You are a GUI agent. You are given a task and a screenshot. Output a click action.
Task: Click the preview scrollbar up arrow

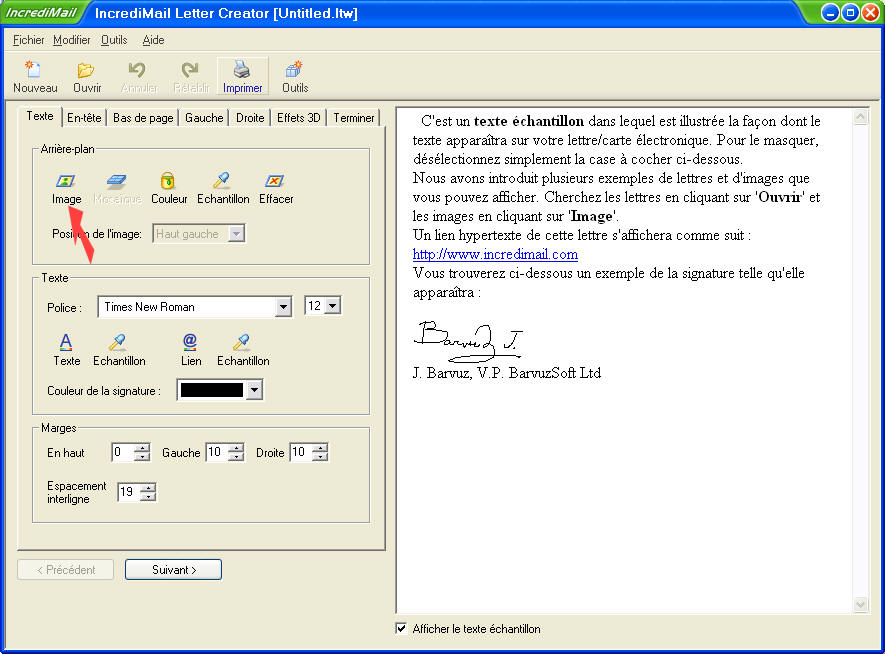861,117
